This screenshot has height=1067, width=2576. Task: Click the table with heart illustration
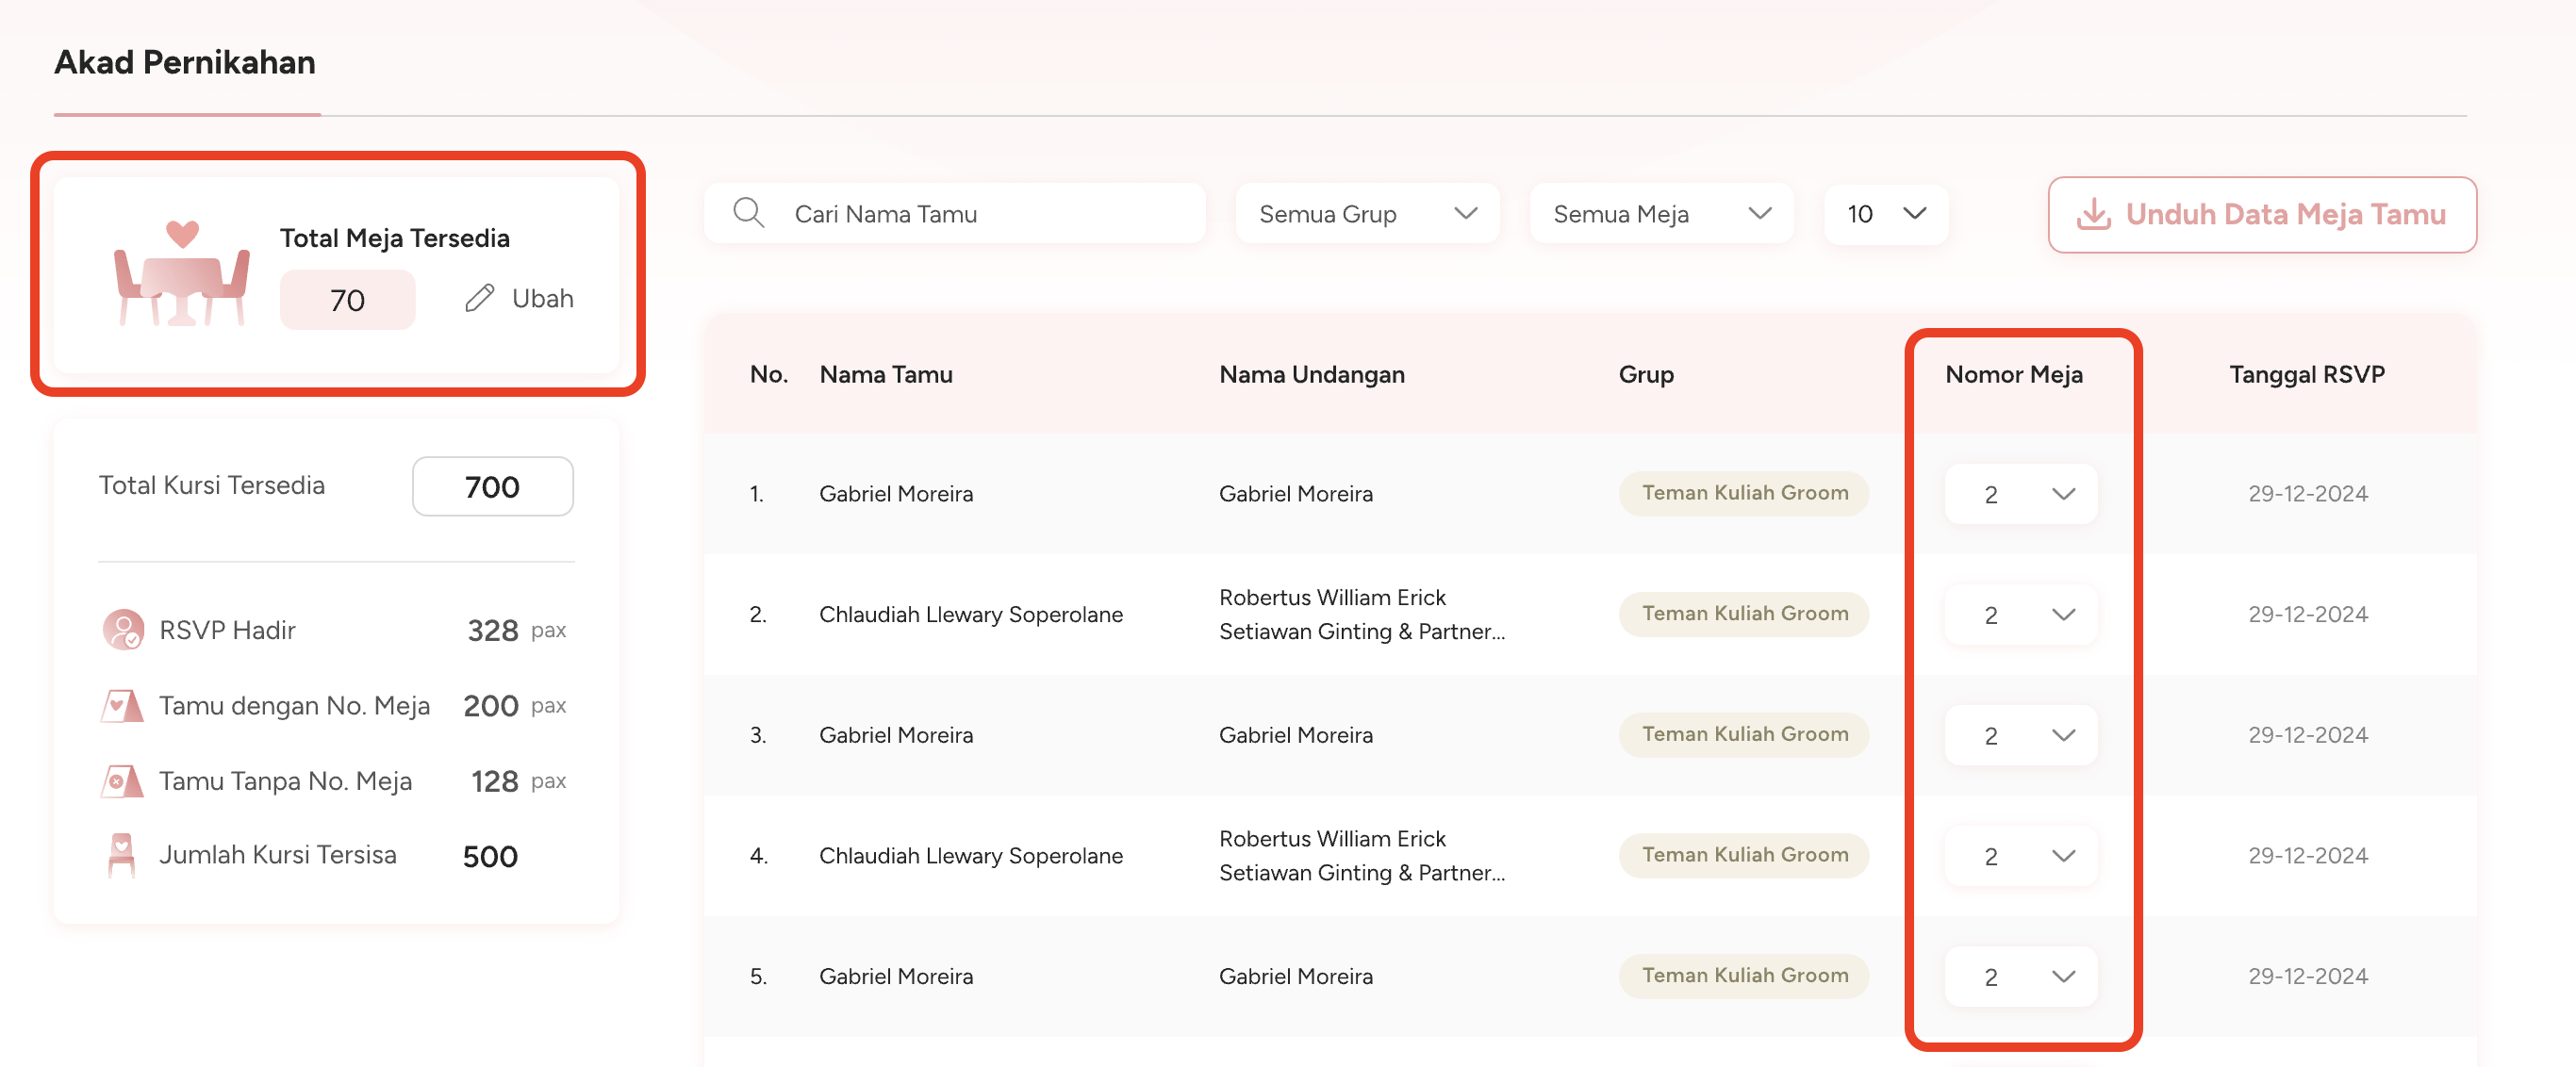coord(181,274)
